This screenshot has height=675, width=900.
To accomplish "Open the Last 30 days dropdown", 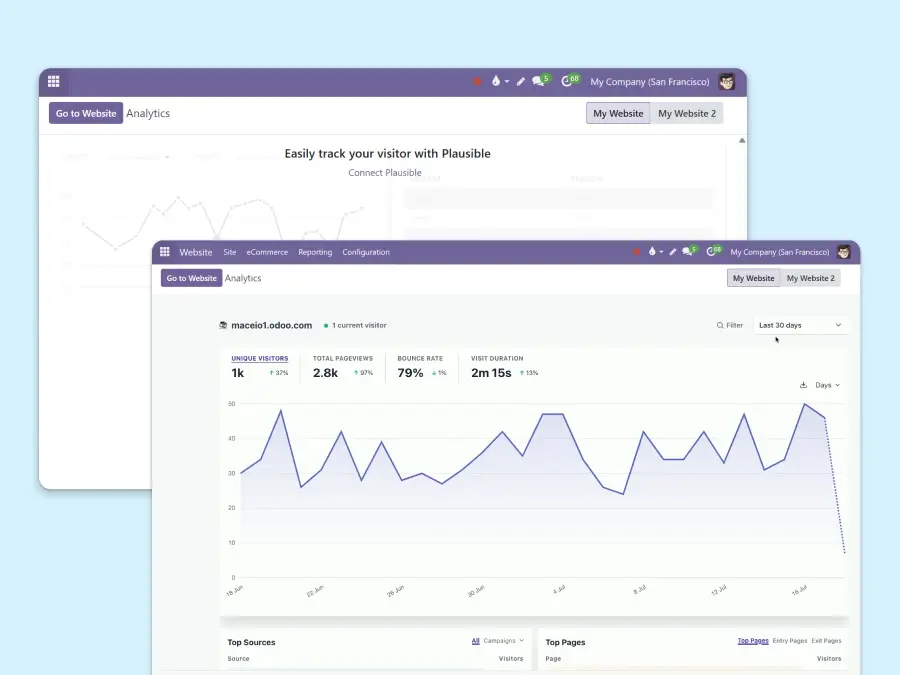I will coord(800,325).
